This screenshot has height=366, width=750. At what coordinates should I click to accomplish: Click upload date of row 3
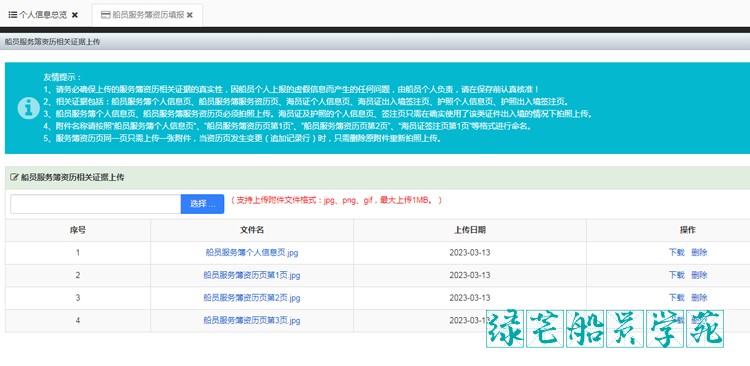coord(470,298)
